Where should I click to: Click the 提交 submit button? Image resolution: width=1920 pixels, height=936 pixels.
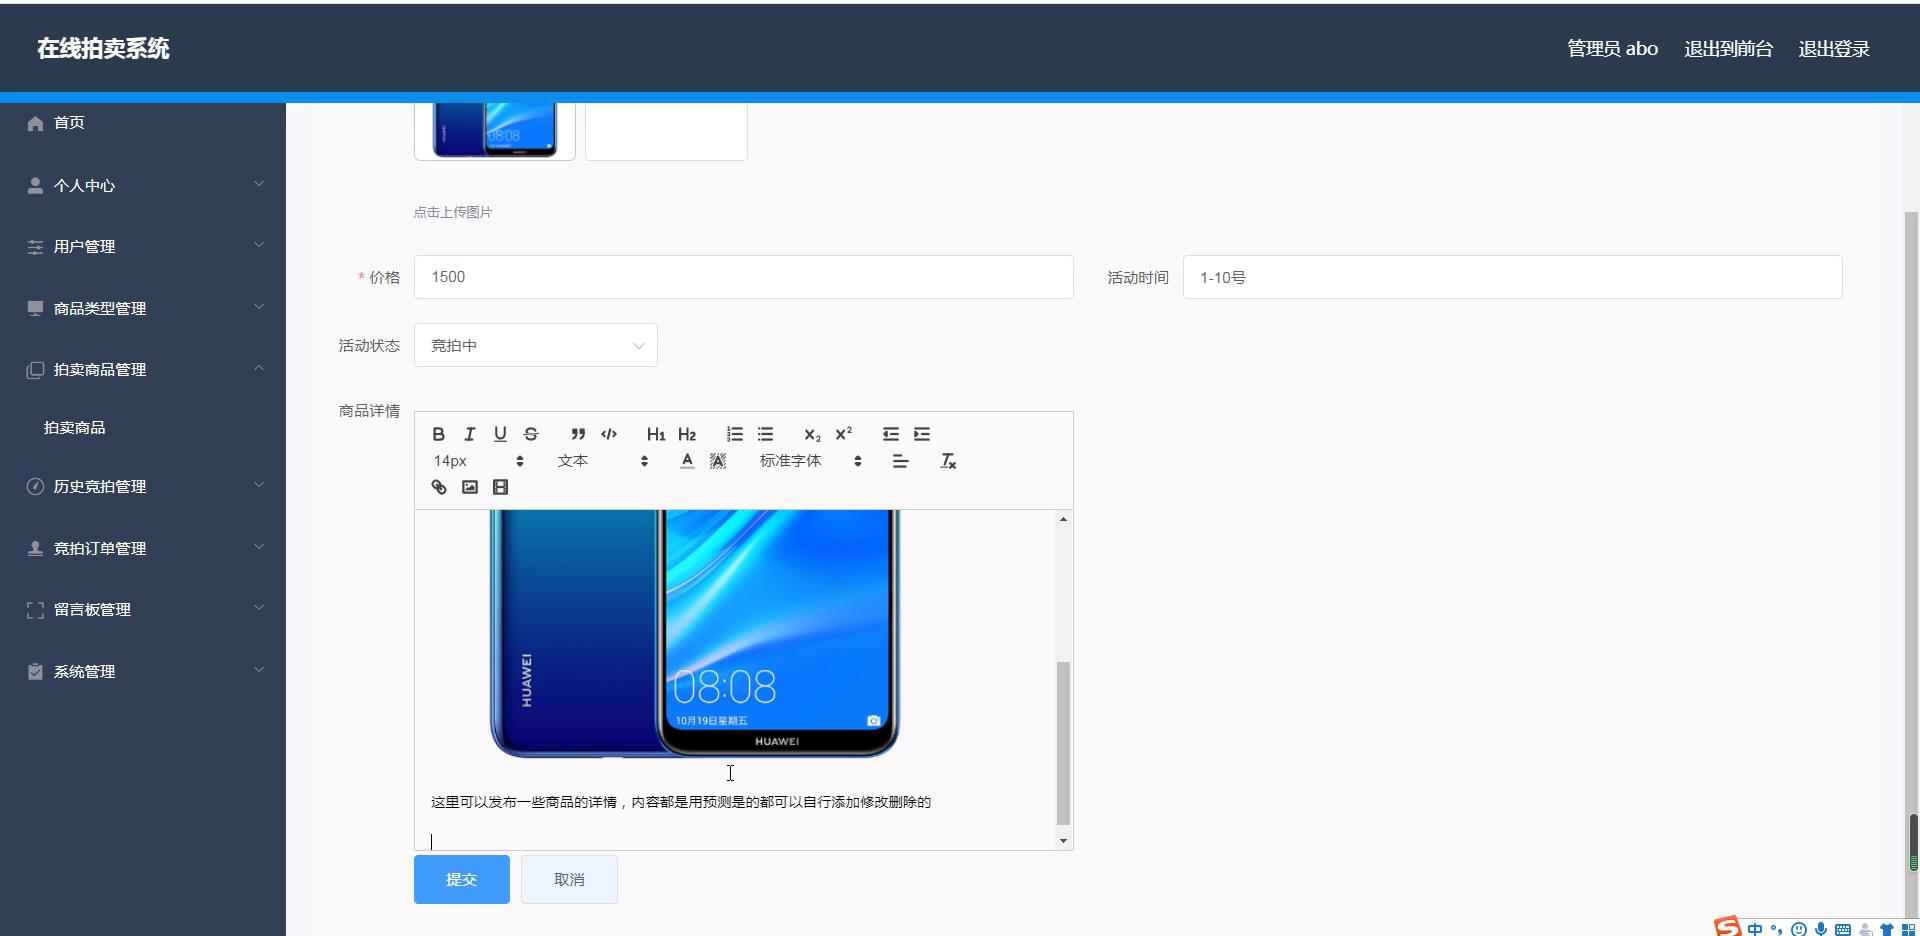(x=462, y=880)
